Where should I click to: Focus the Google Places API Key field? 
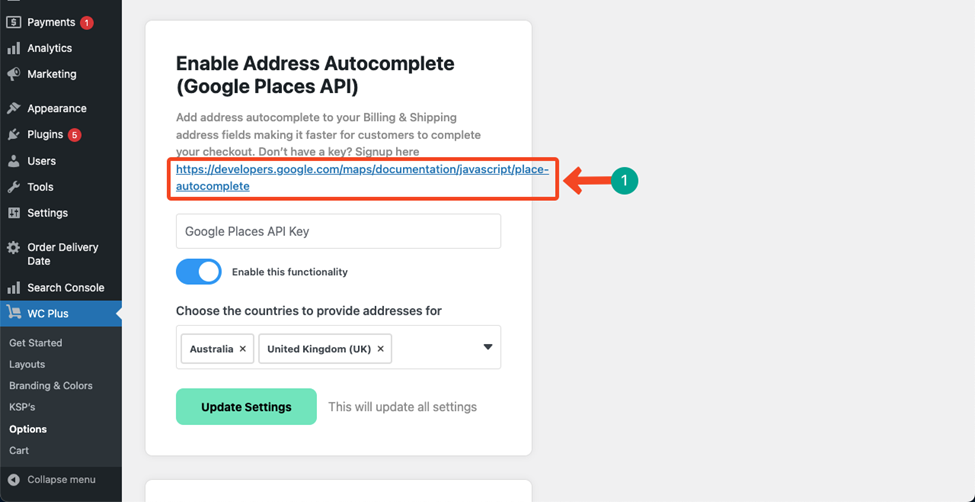[x=338, y=231]
